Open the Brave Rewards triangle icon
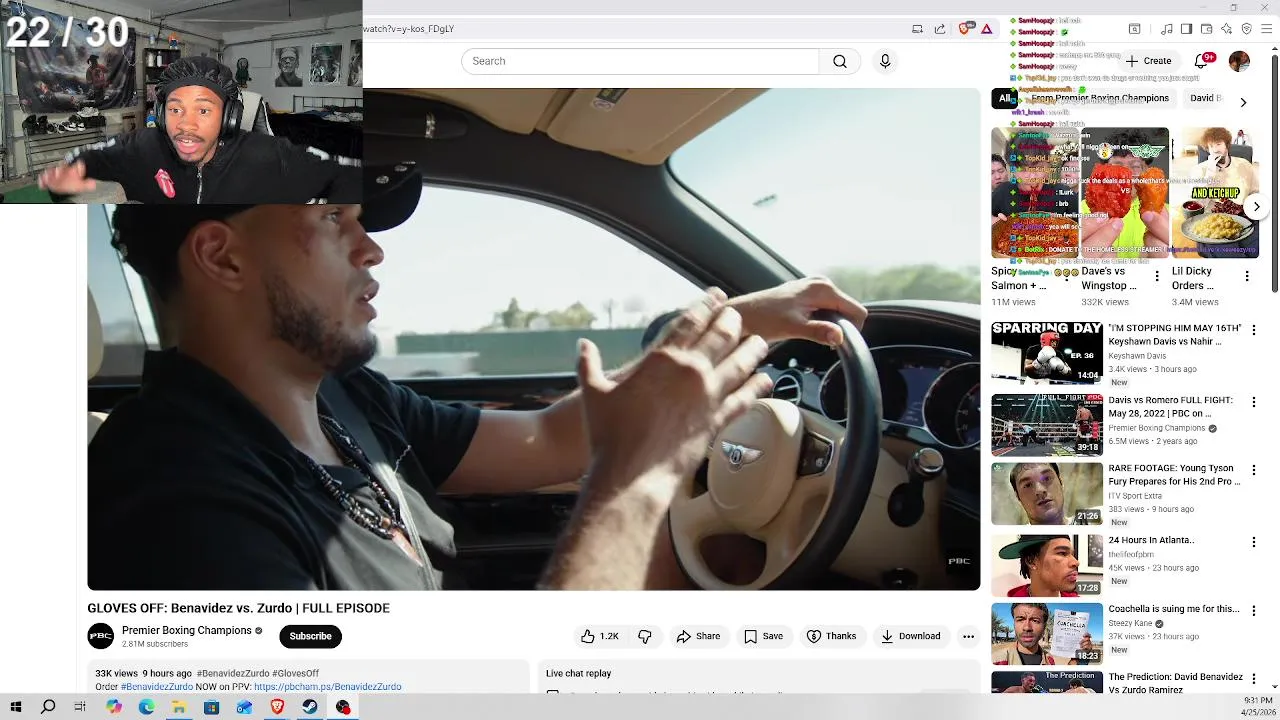This screenshot has width=1280, height=720. [986, 29]
